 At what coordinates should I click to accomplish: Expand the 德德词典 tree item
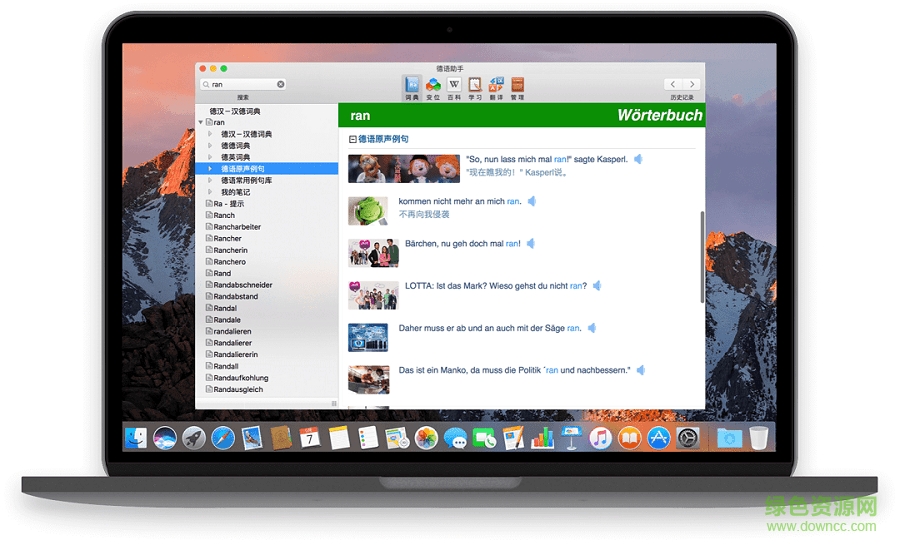pos(210,146)
